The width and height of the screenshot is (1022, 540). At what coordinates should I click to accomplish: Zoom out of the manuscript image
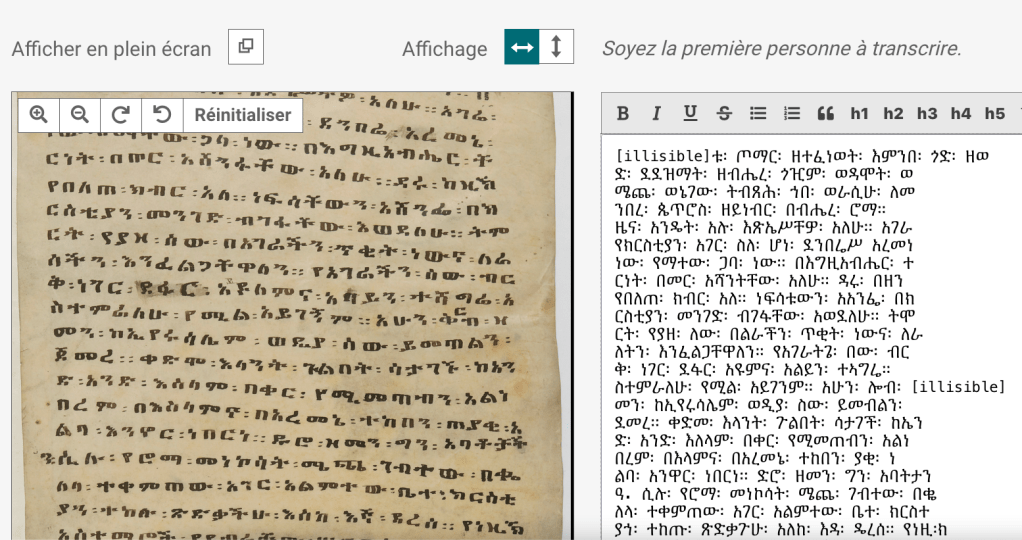[x=80, y=114]
